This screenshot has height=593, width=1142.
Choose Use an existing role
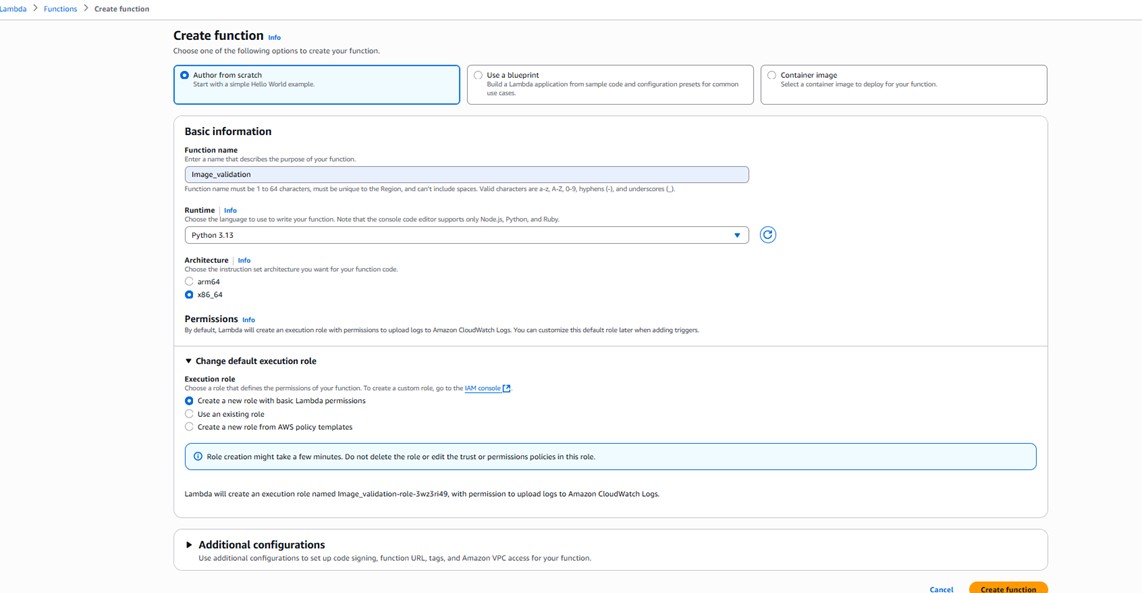pyautogui.click(x=189, y=414)
